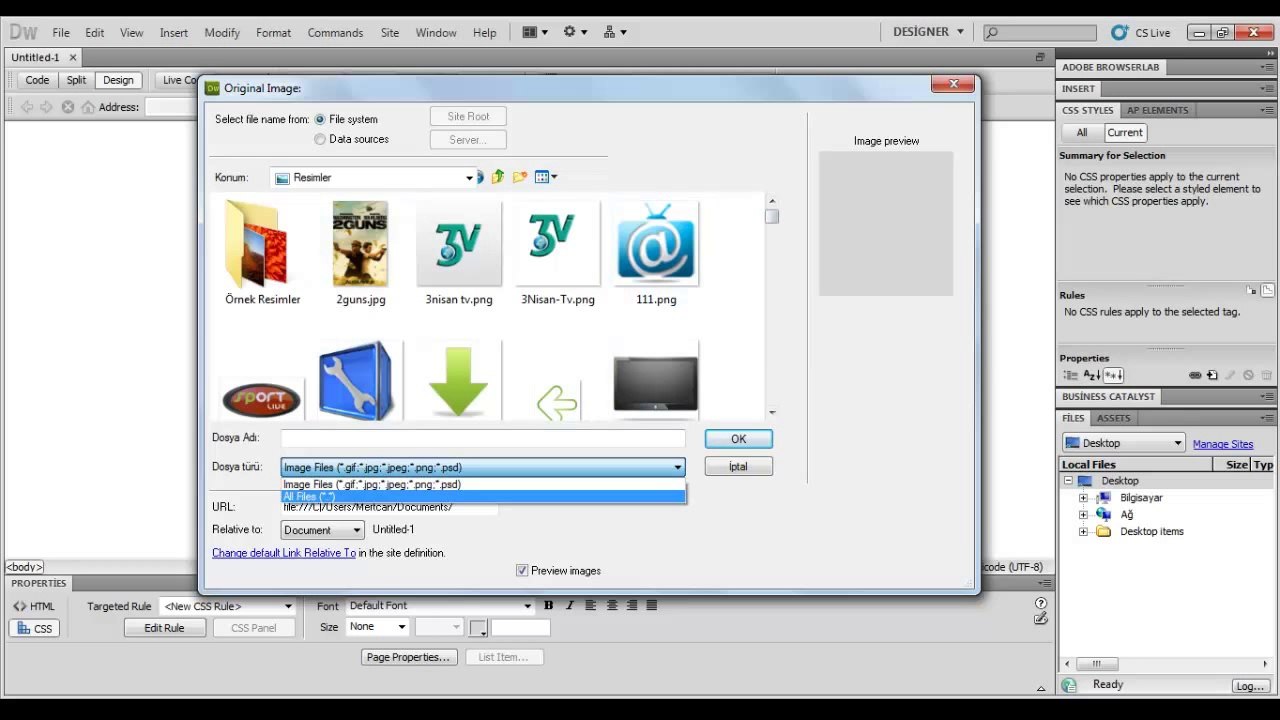Open Extend Dreamweaver gear menu

pyautogui.click(x=575, y=32)
